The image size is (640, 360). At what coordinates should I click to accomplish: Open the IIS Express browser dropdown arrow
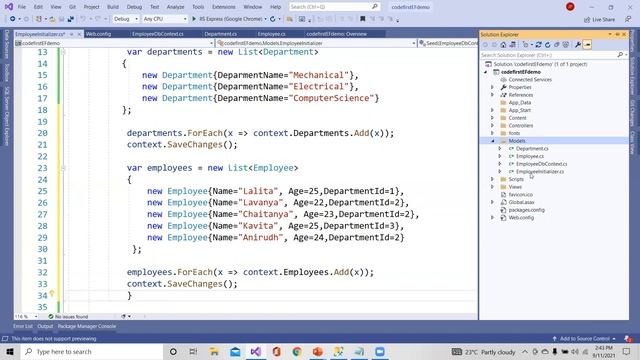point(265,19)
